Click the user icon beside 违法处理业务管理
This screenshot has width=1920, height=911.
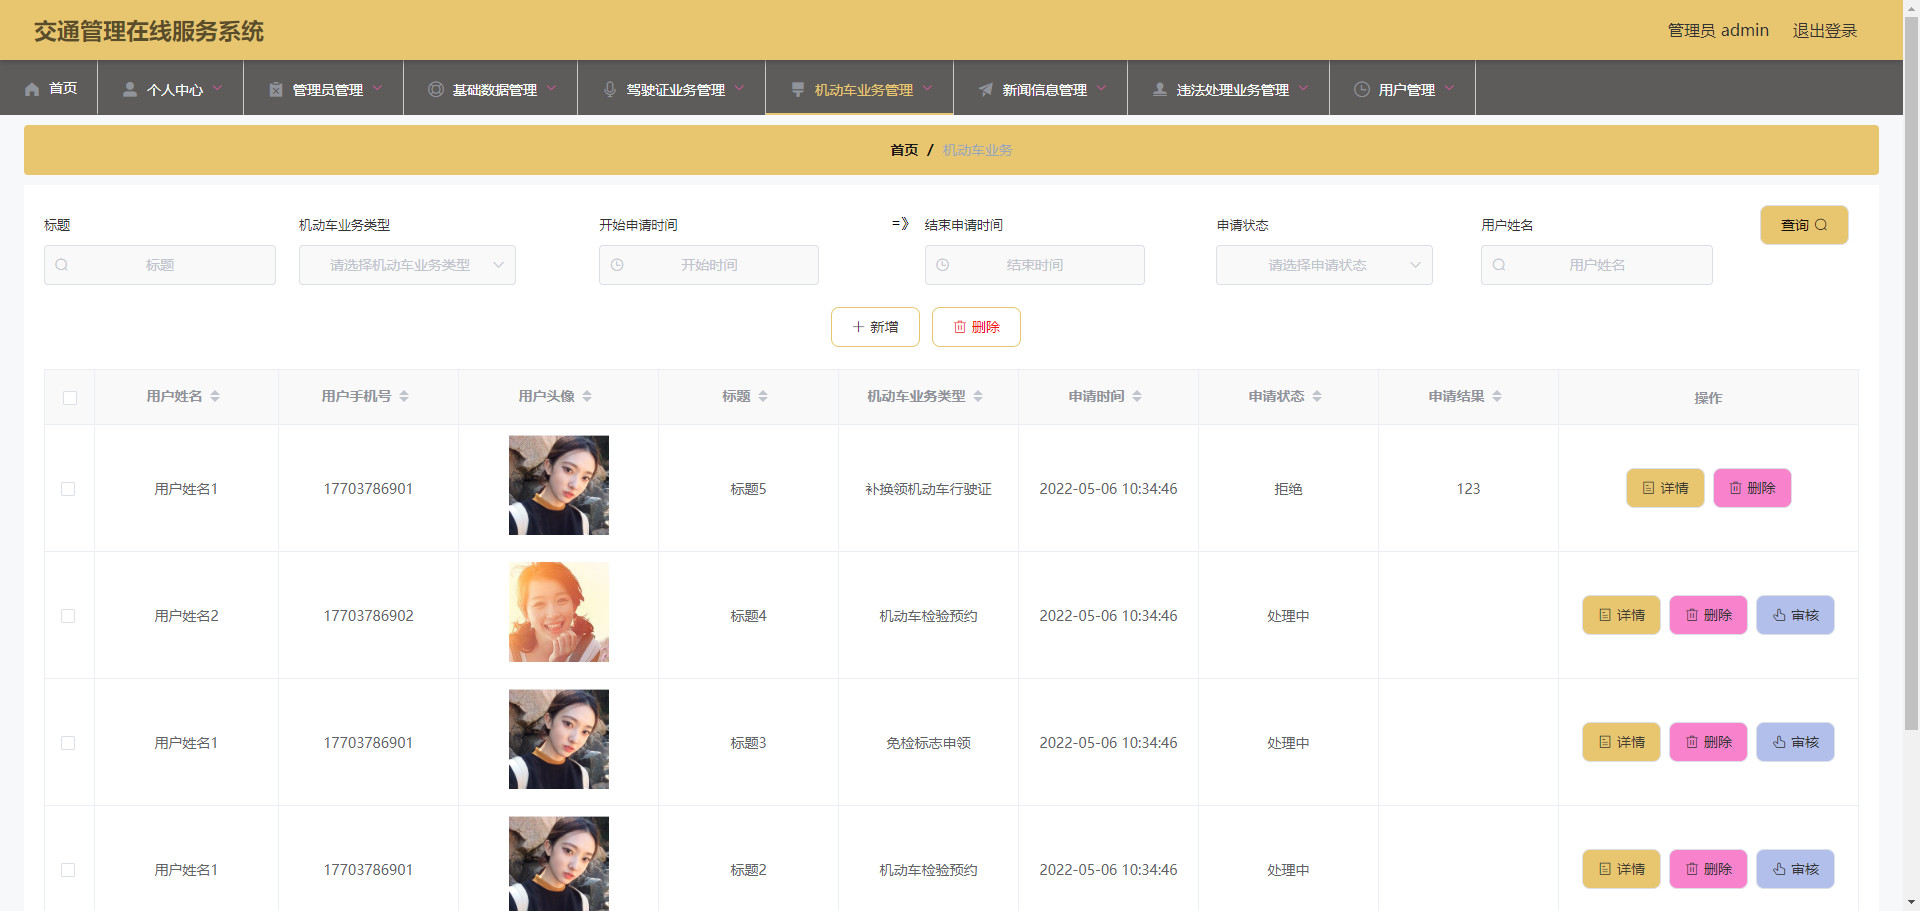[x=1160, y=89]
